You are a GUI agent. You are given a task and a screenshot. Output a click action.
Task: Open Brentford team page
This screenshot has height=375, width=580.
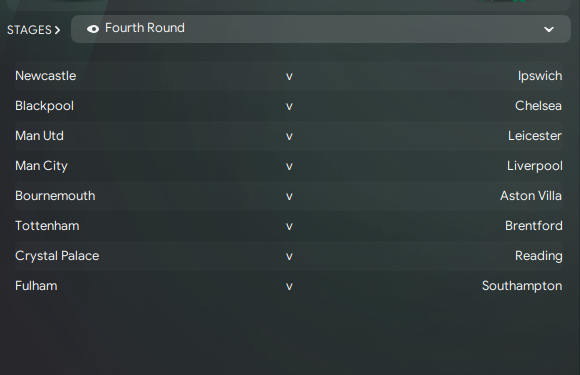tap(534, 226)
